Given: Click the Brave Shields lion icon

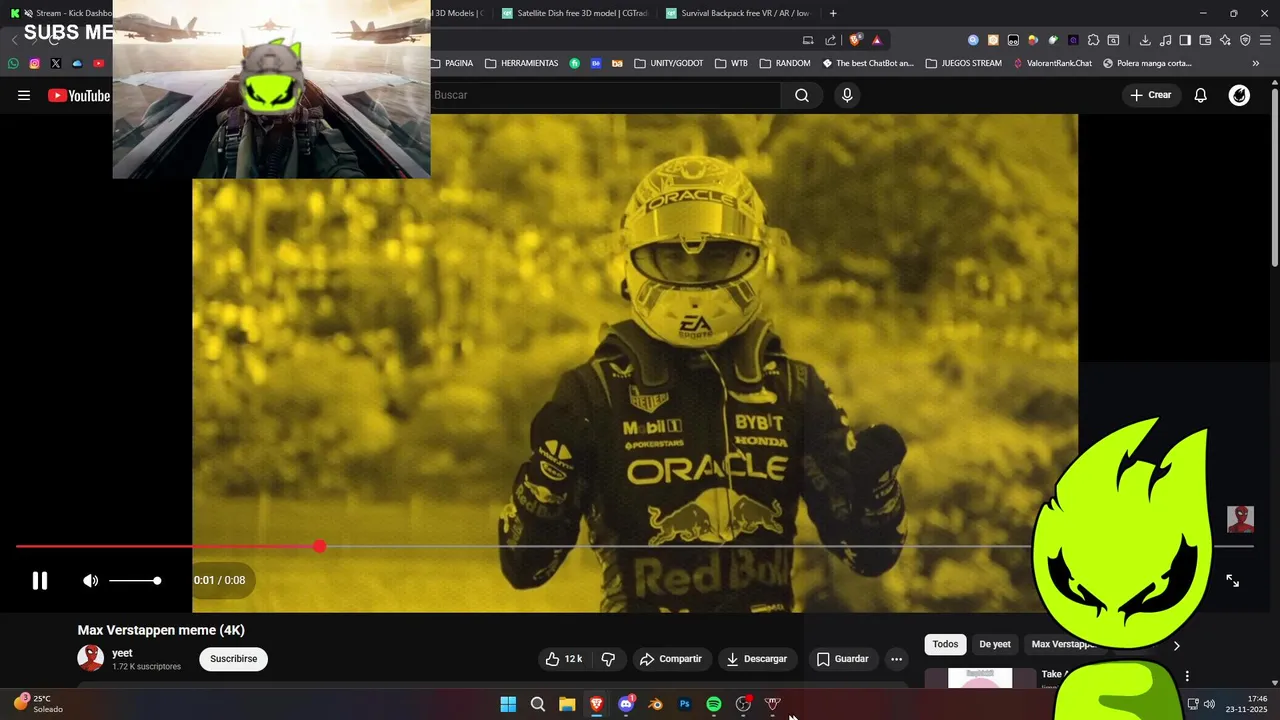Looking at the screenshot, I should point(855,40).
